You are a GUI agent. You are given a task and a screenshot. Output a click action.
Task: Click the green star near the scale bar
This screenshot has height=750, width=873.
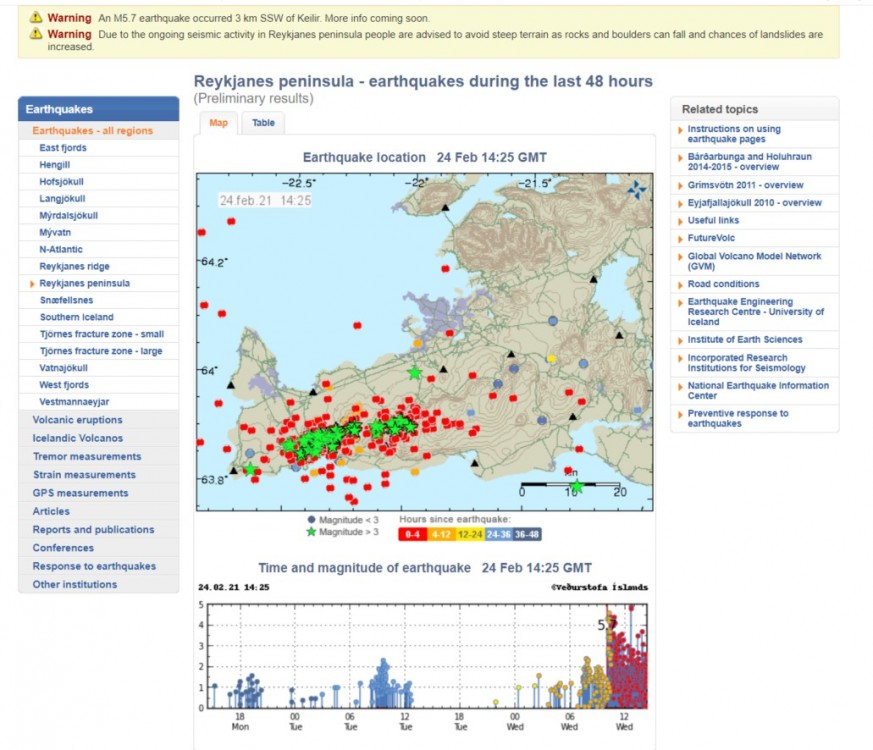[576, 487]
